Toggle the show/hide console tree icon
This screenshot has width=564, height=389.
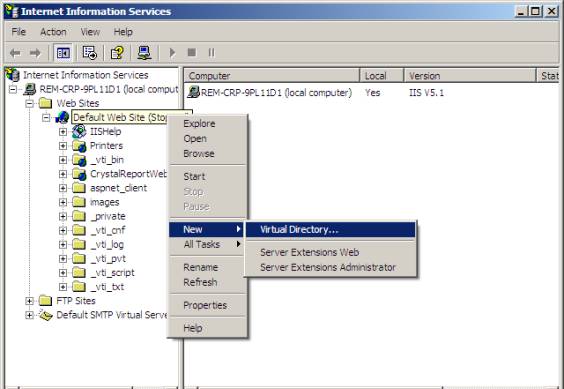point(63,53)
